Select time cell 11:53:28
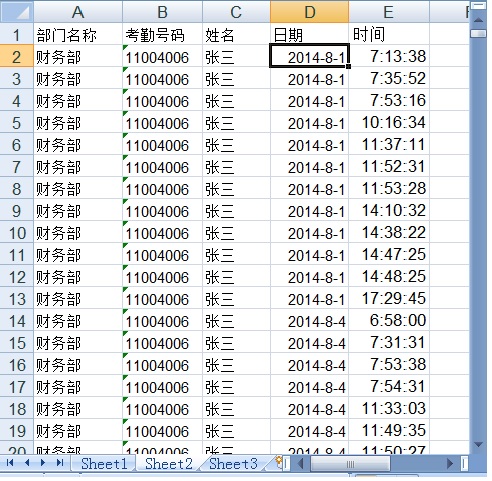492x481 pixels. 389,188
